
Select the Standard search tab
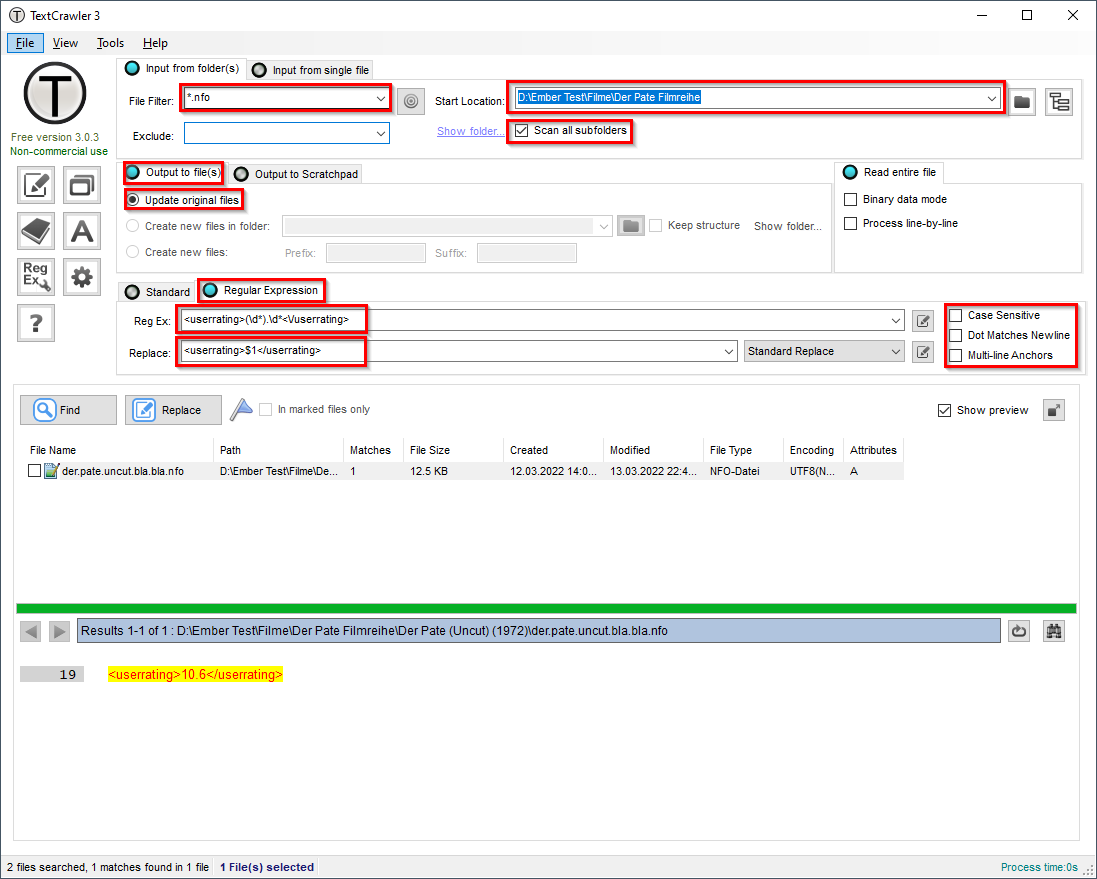pyautogui.click(x=157, y=292)
